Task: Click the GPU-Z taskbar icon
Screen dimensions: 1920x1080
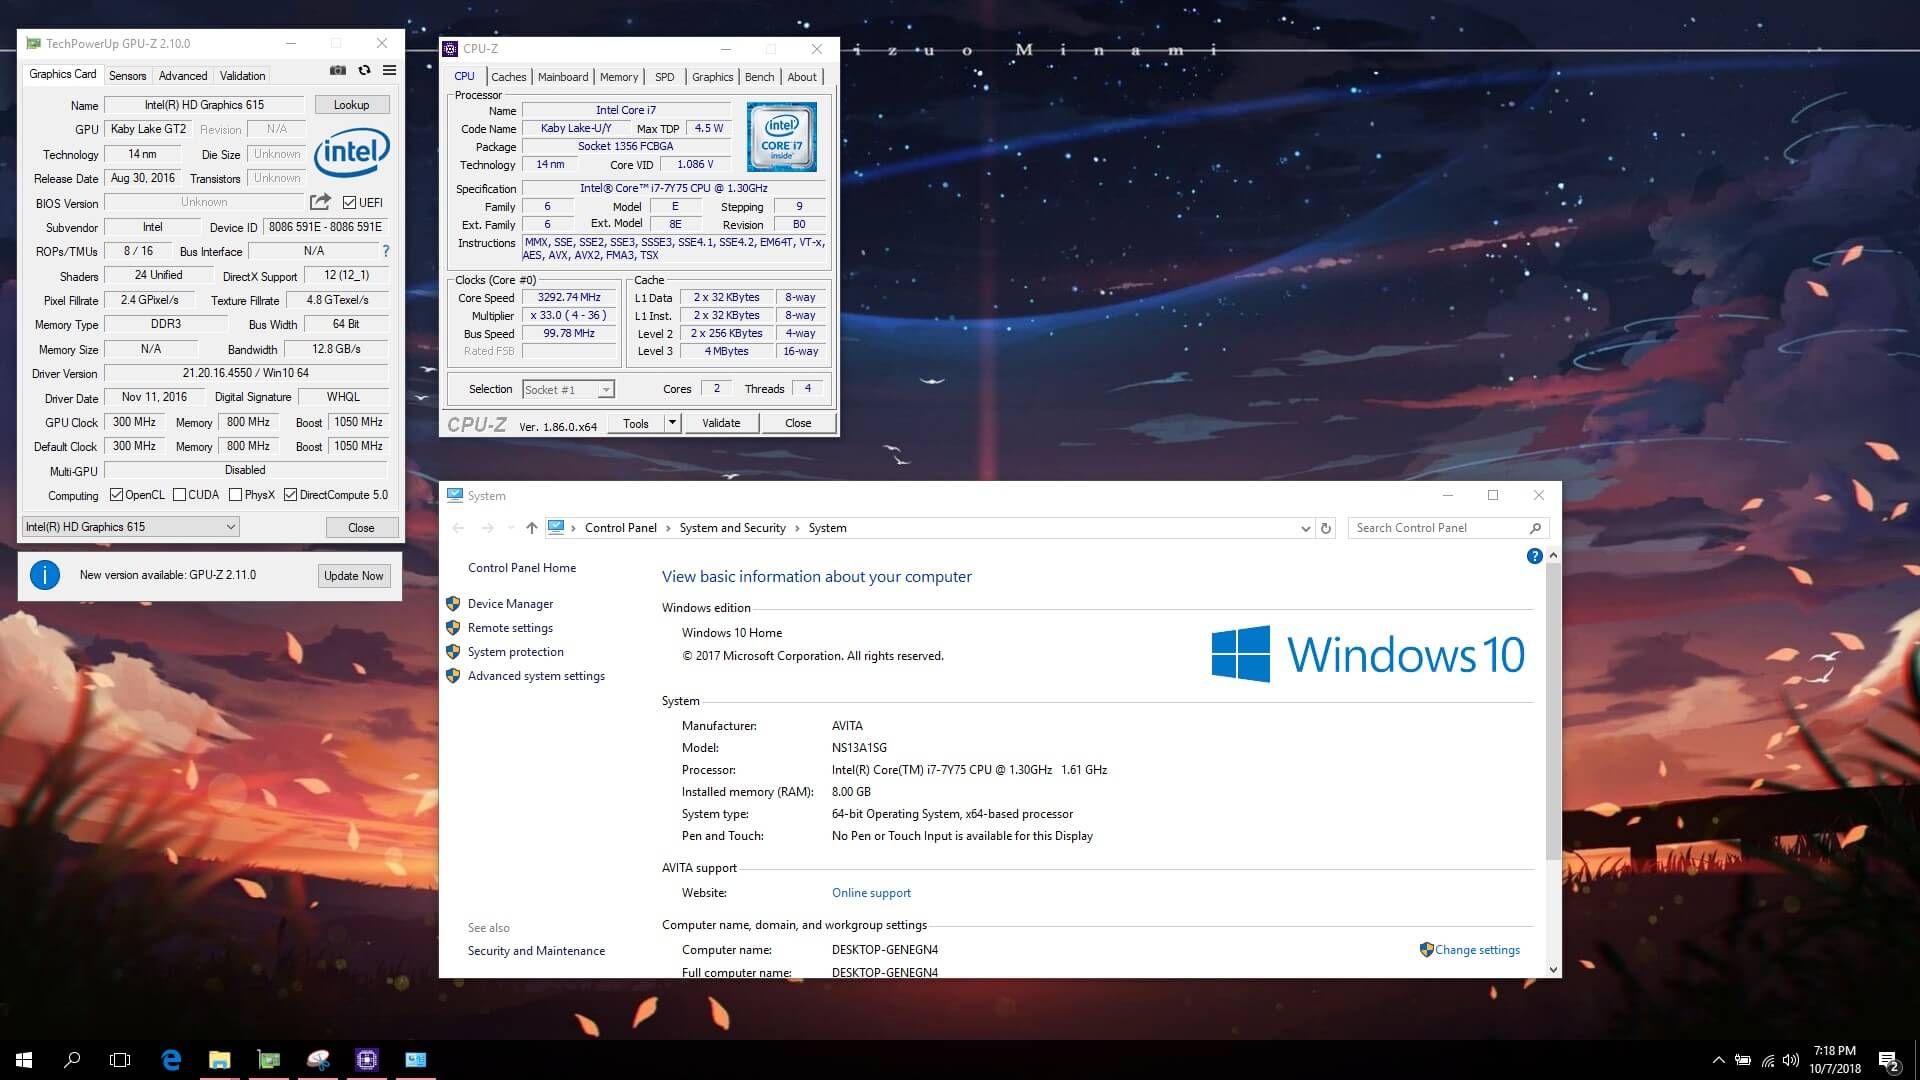Action: 269,1060
